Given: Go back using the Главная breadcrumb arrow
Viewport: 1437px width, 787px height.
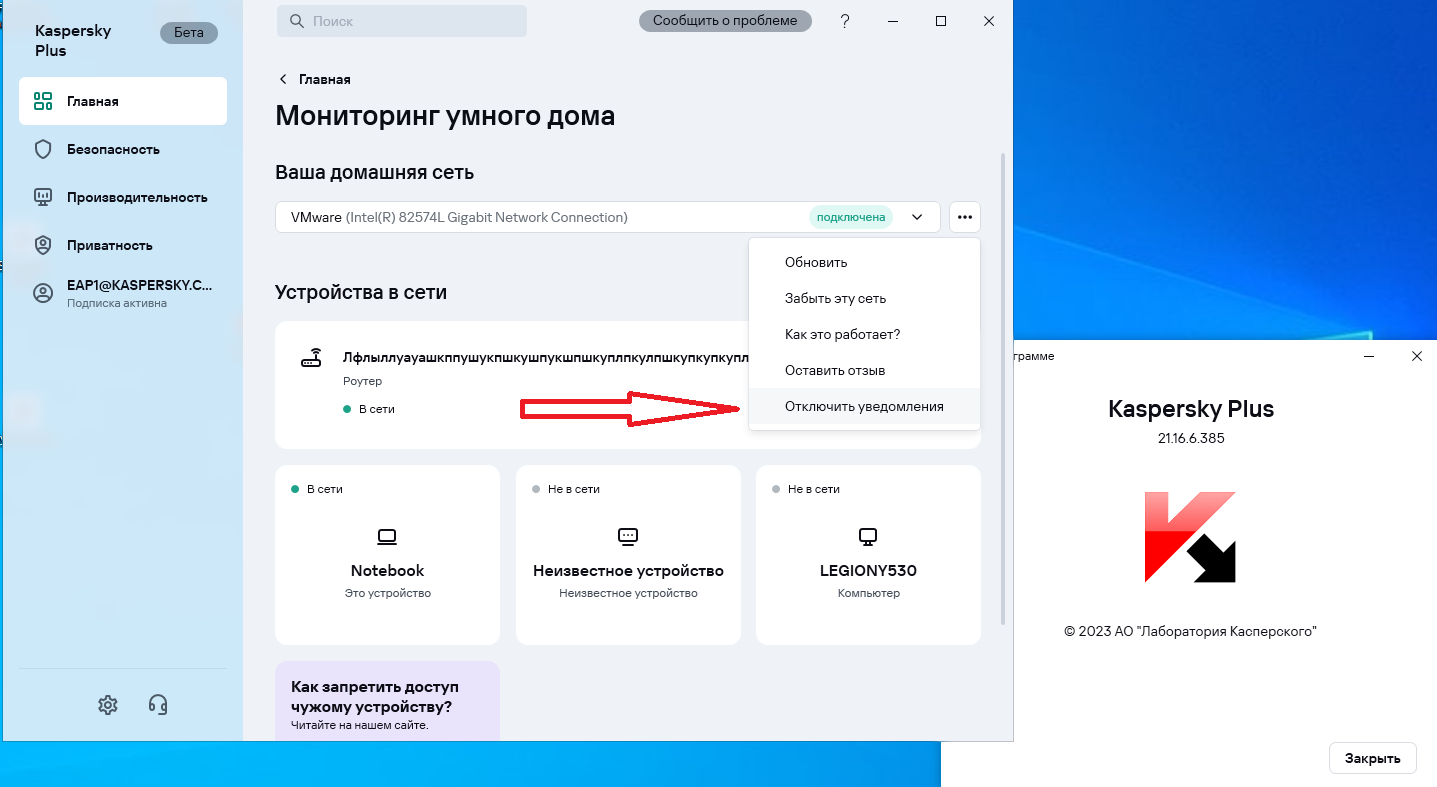Looking at the screenshot, I should [284, 79].
